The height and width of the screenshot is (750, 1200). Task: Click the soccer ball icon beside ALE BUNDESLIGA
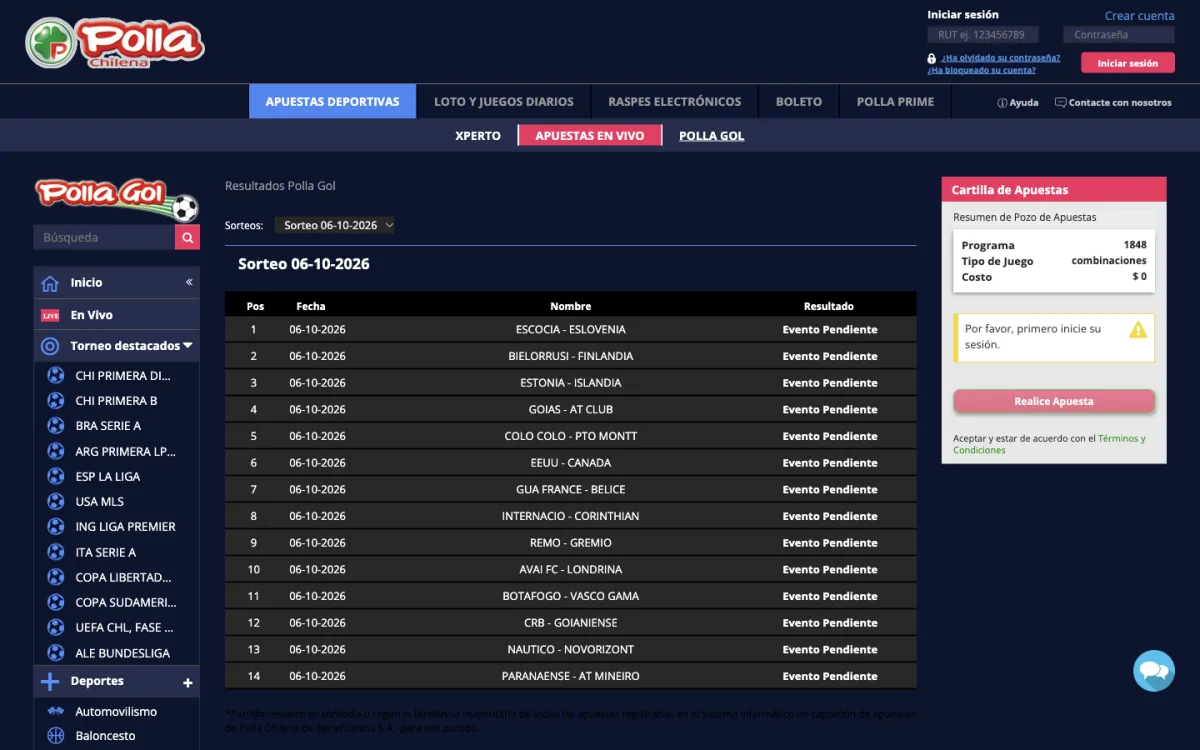56,653
